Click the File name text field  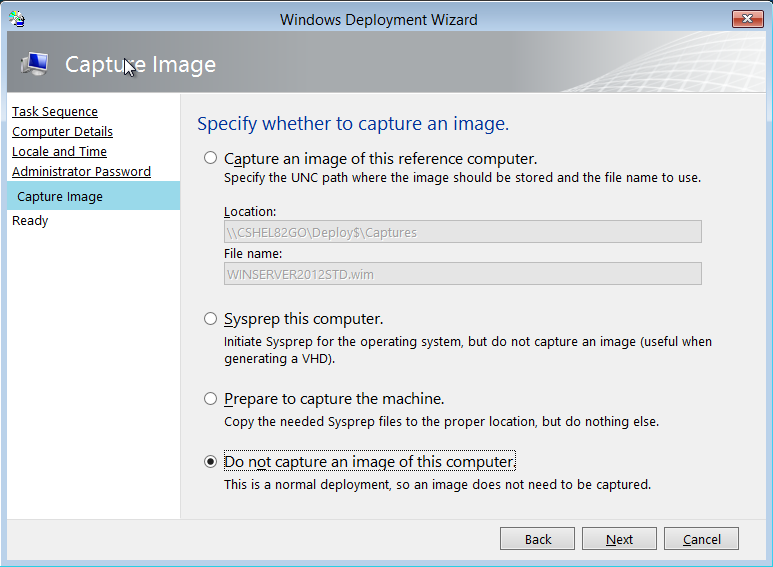point(462,273)
